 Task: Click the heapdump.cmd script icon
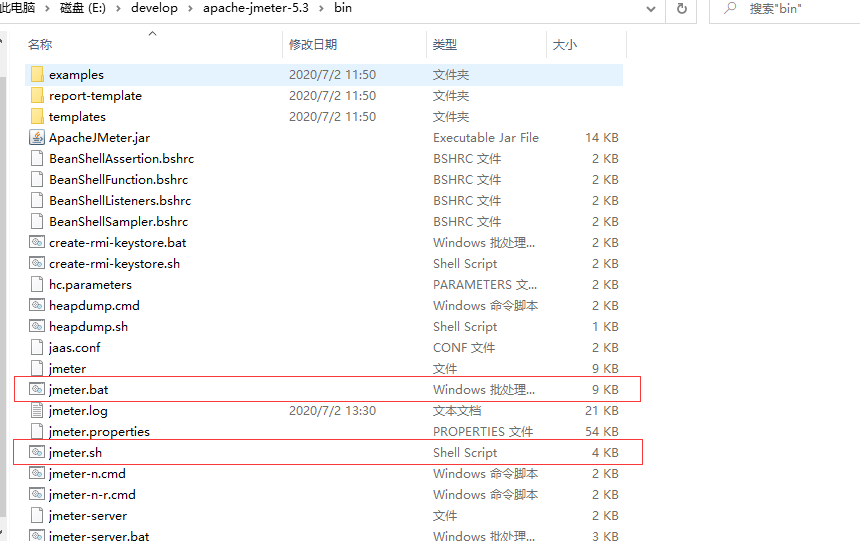pos(37,305)
